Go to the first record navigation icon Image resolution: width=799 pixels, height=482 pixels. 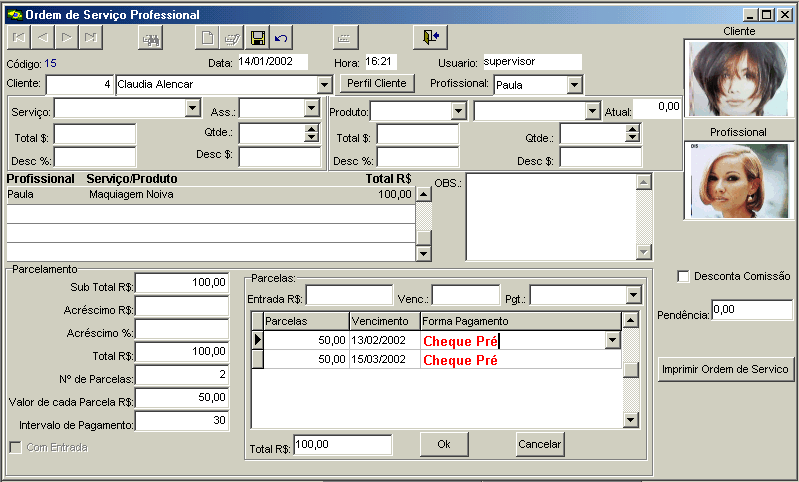pyautogui.click(x=18, y=38)
